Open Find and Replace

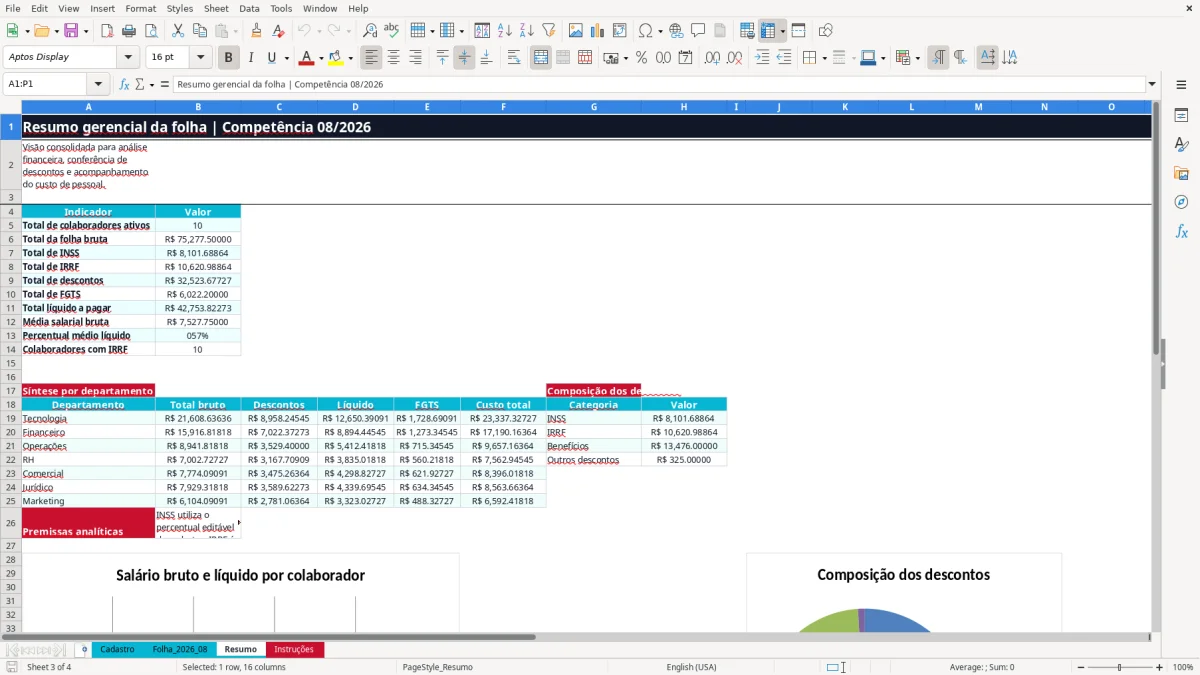tap(370, 31)
